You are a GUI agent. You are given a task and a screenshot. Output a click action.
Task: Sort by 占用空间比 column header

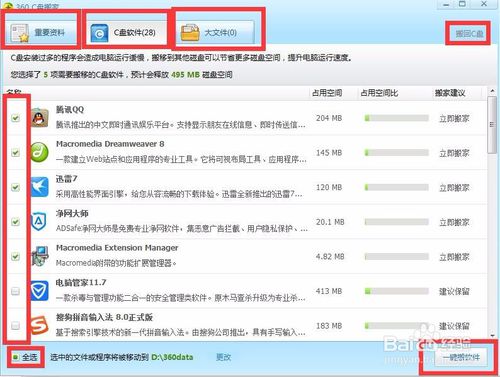(379, 93)
